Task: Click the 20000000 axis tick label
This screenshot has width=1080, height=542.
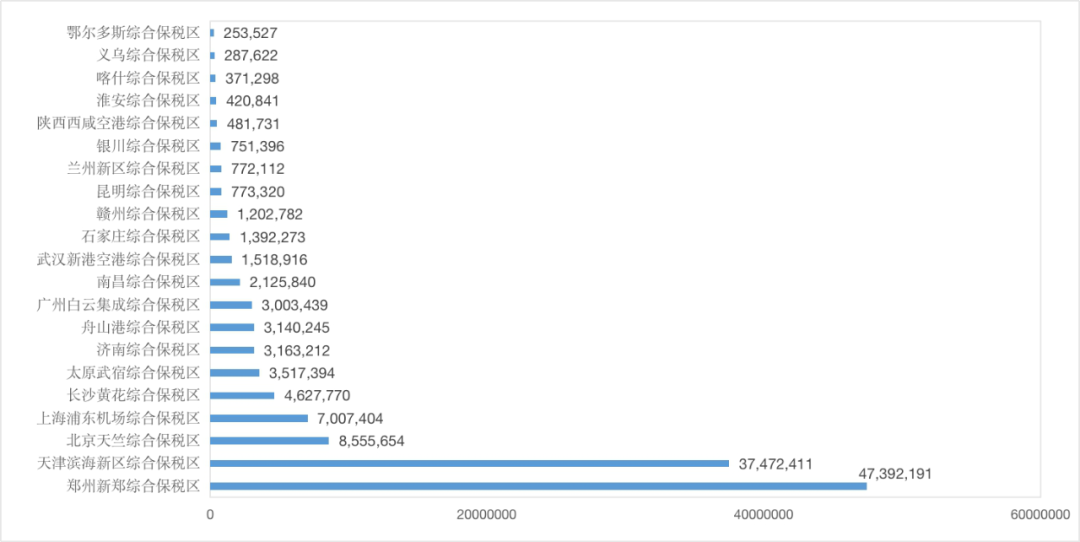Action: pos(487,515)
